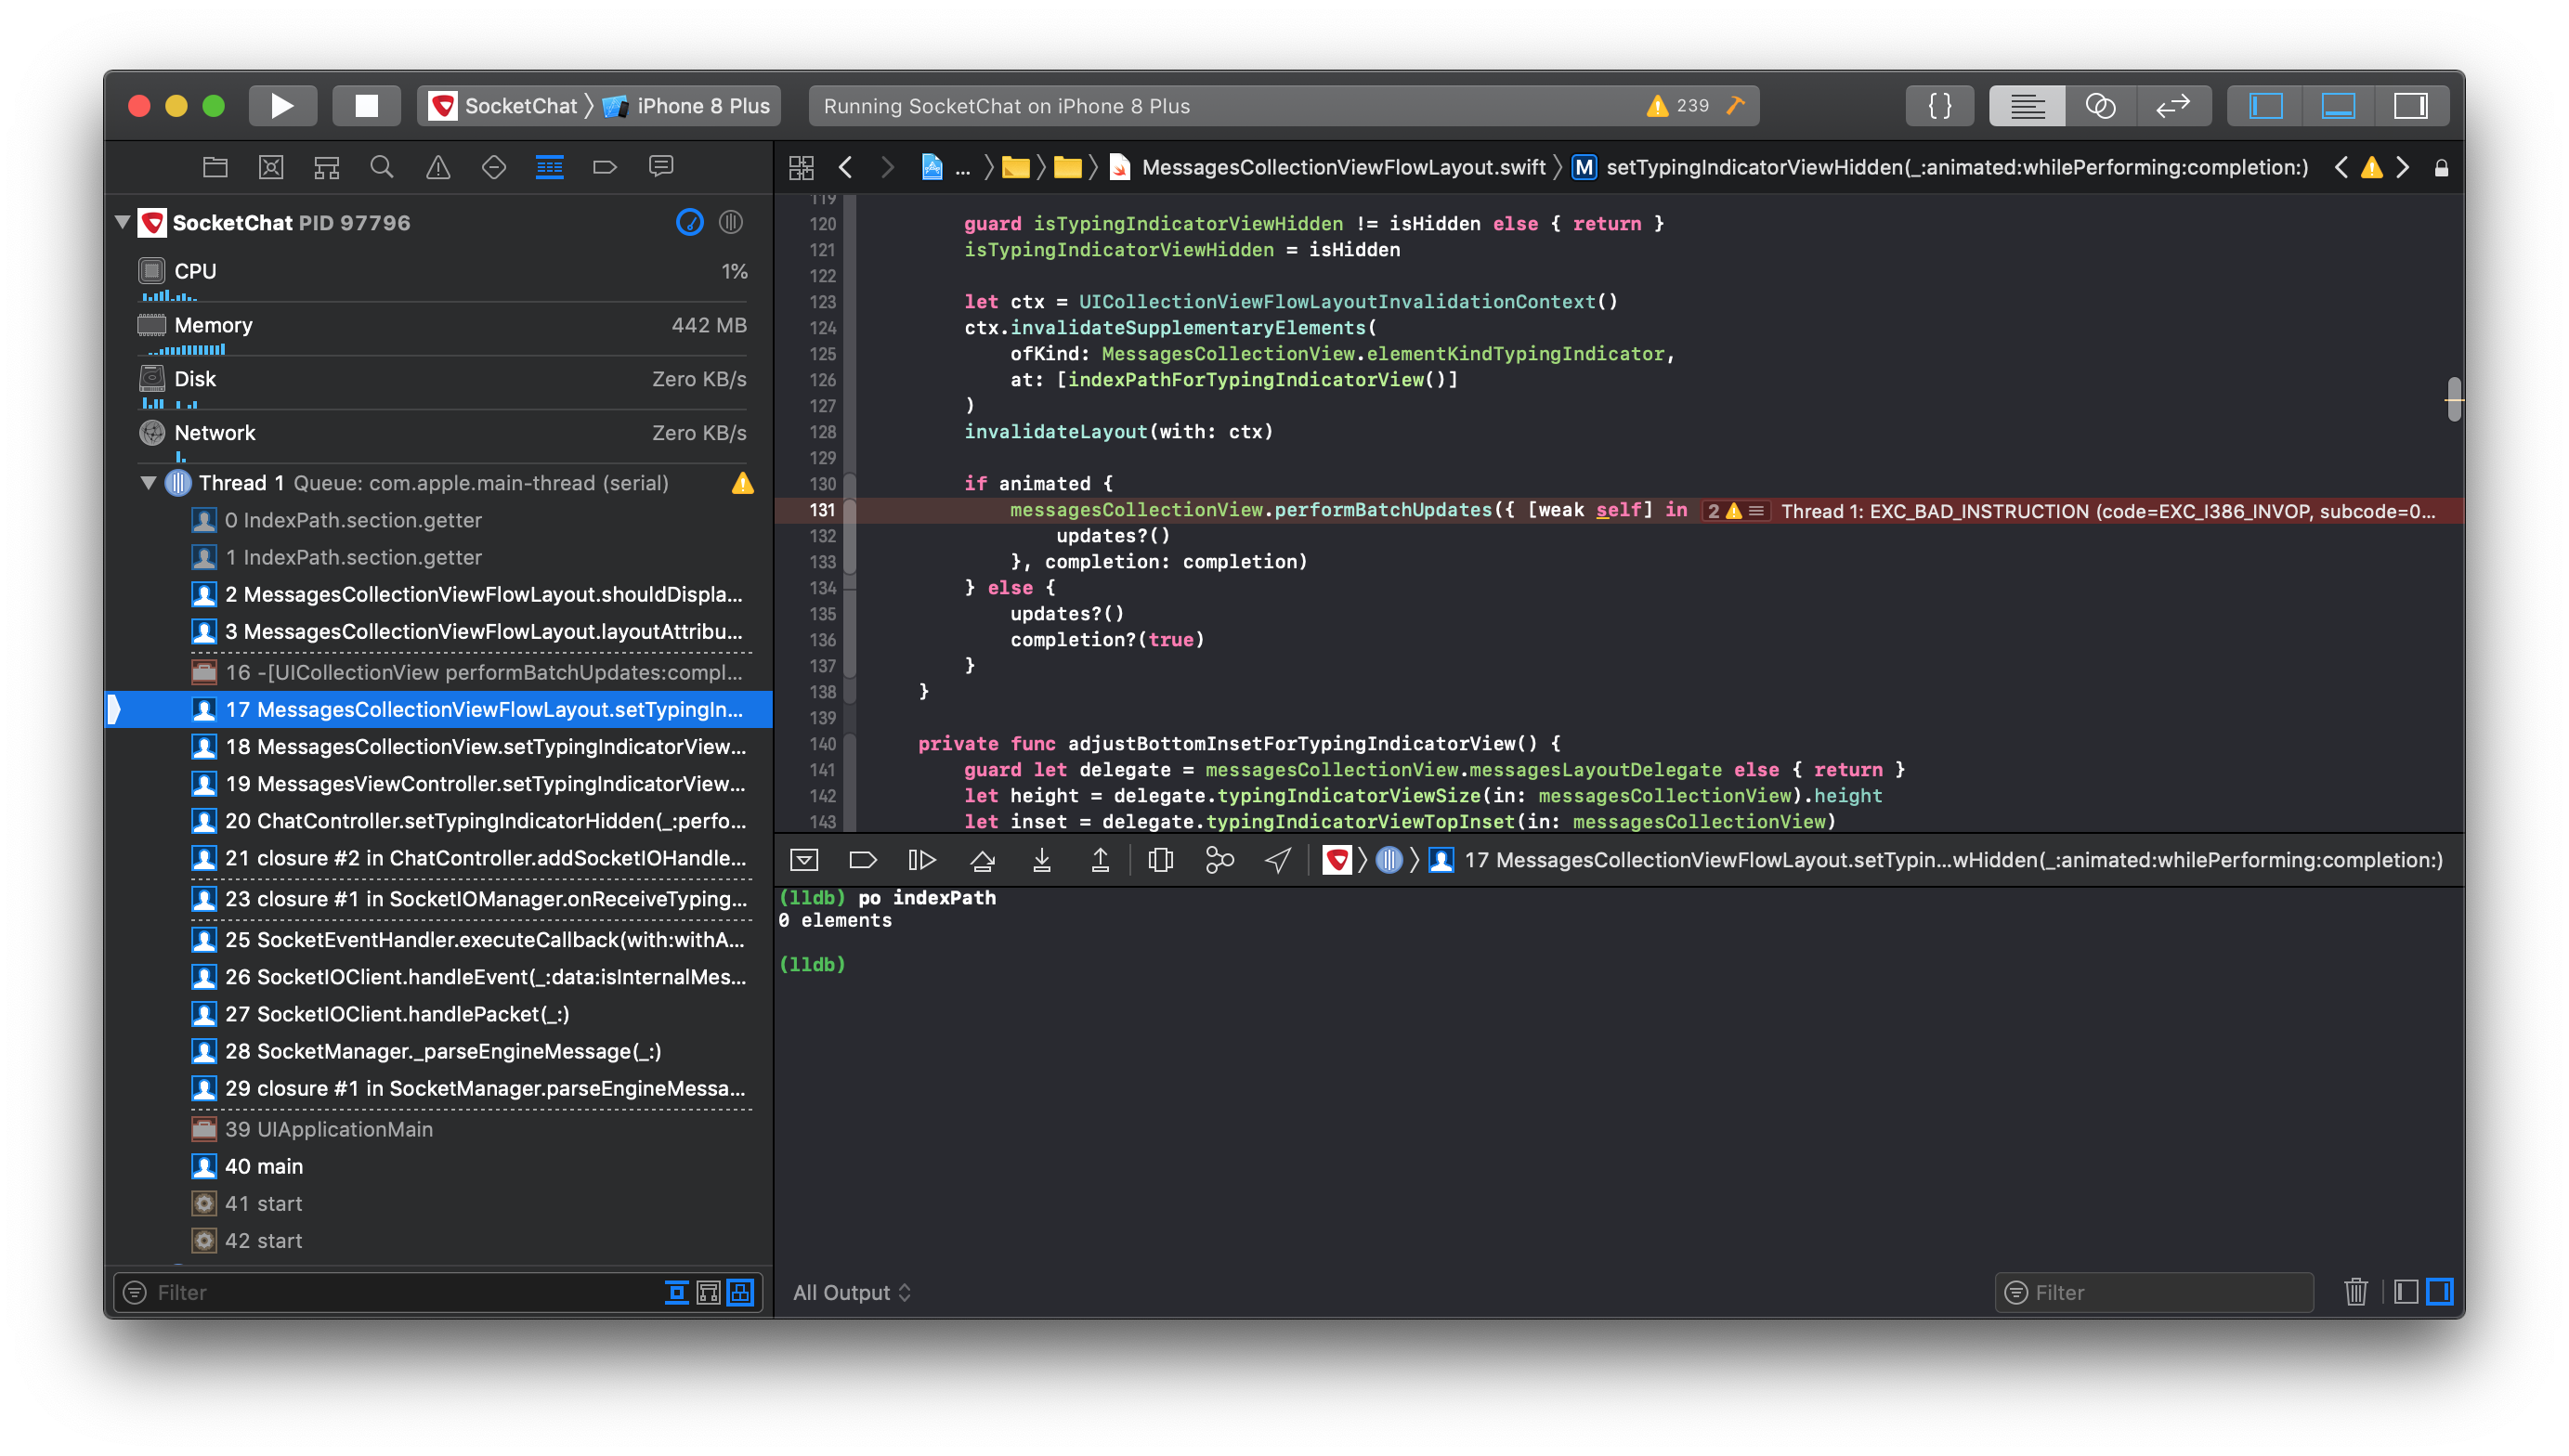Open the Report navigator tab
The height and width of the screenshot is (1456, 2569).
click(x=661, y=167)
